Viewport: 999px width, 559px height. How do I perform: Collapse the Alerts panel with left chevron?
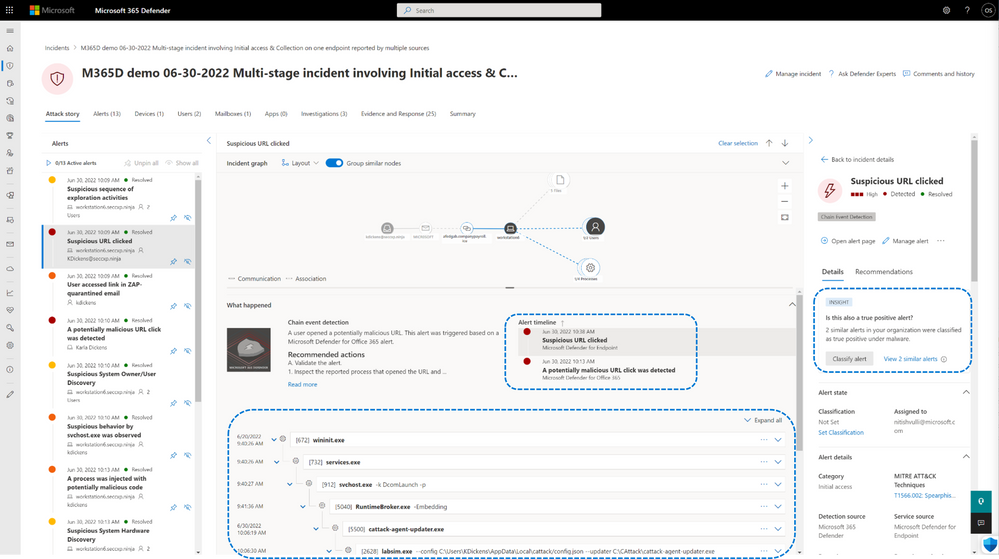click(209, 140)
